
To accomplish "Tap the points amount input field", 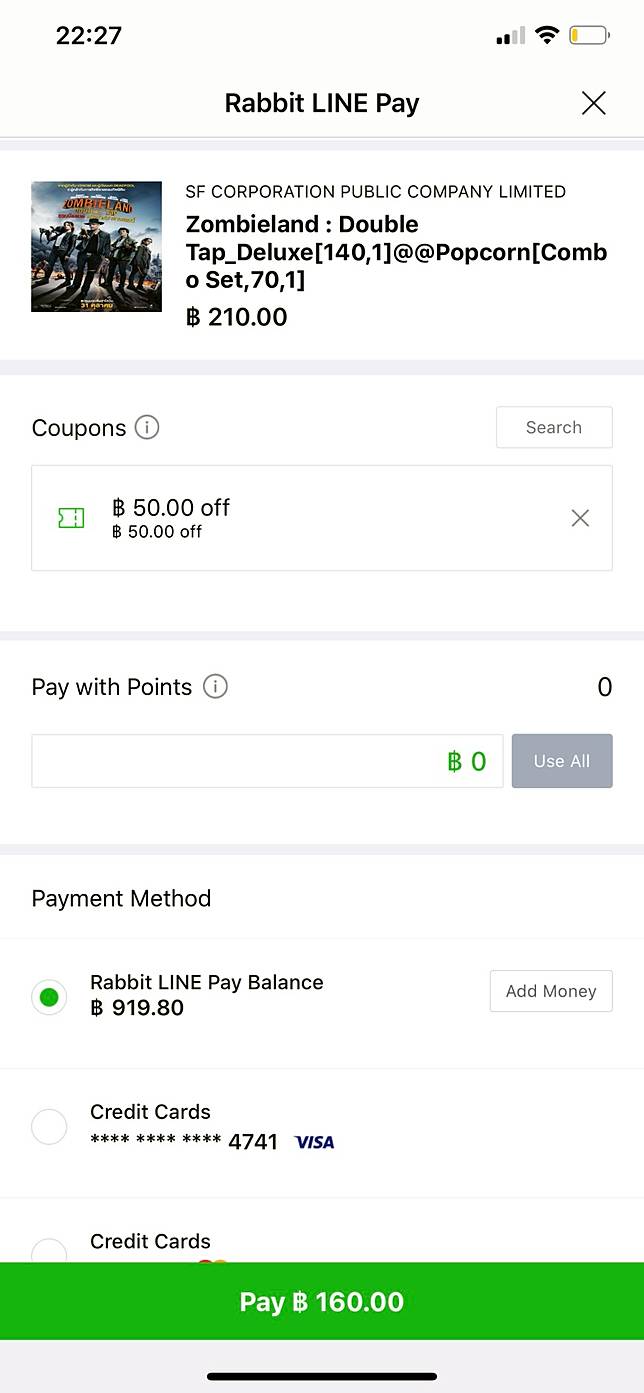I will point(267,761).
